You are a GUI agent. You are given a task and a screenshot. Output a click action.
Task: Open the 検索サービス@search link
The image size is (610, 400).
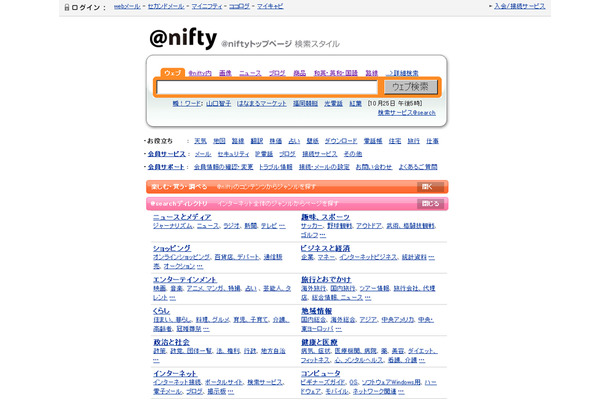click(x=407, y=113)
